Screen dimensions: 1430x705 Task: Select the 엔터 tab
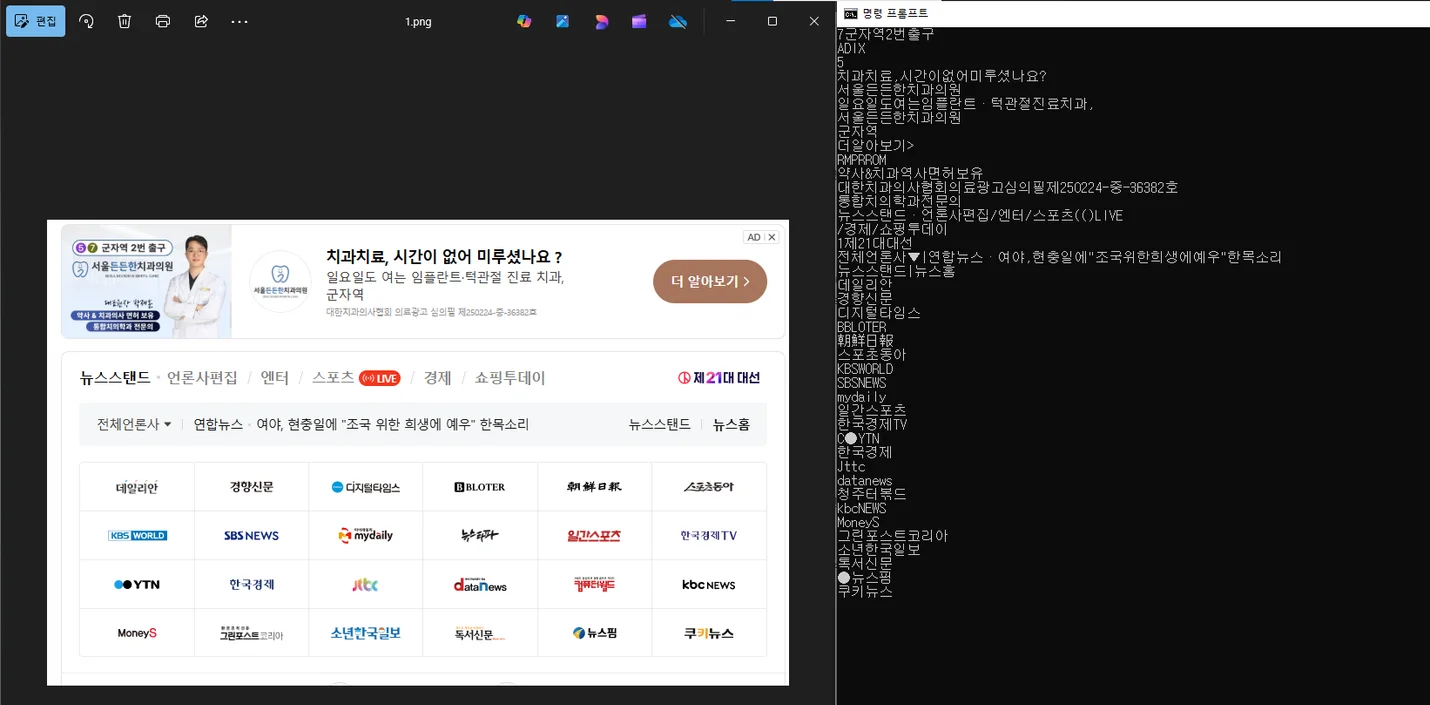tap(275, 378)
